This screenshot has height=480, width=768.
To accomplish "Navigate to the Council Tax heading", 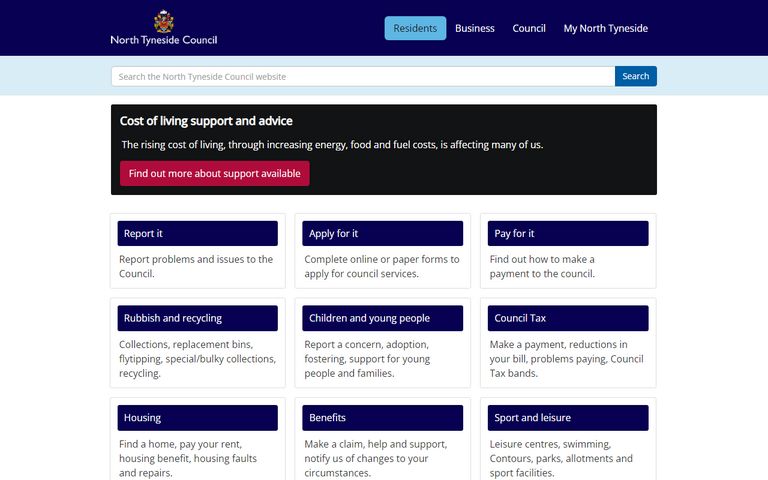I will 568,318.
